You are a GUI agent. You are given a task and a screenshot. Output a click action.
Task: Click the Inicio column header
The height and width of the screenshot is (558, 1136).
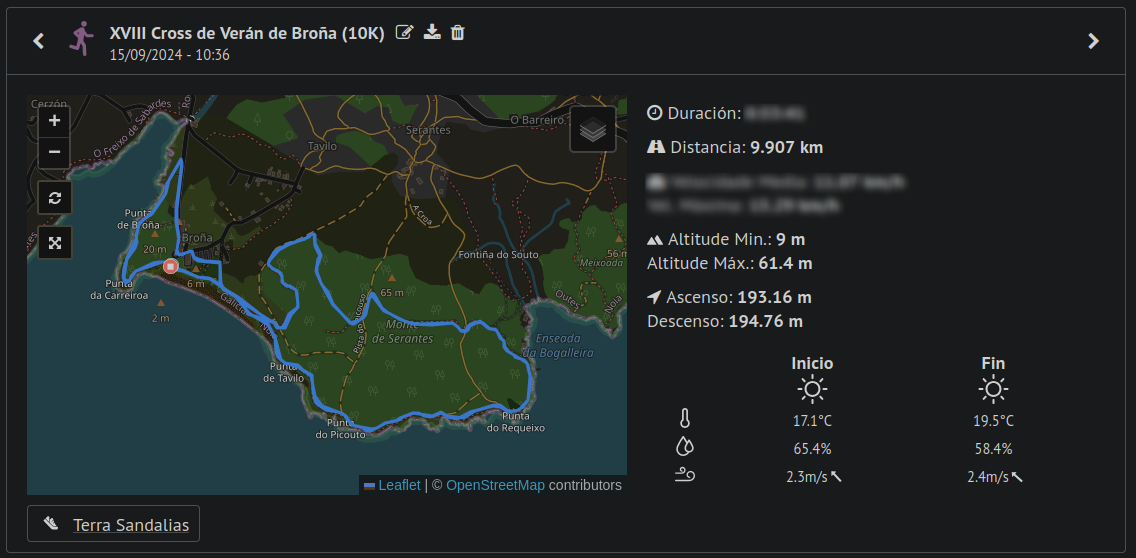(x=812, y=363)
